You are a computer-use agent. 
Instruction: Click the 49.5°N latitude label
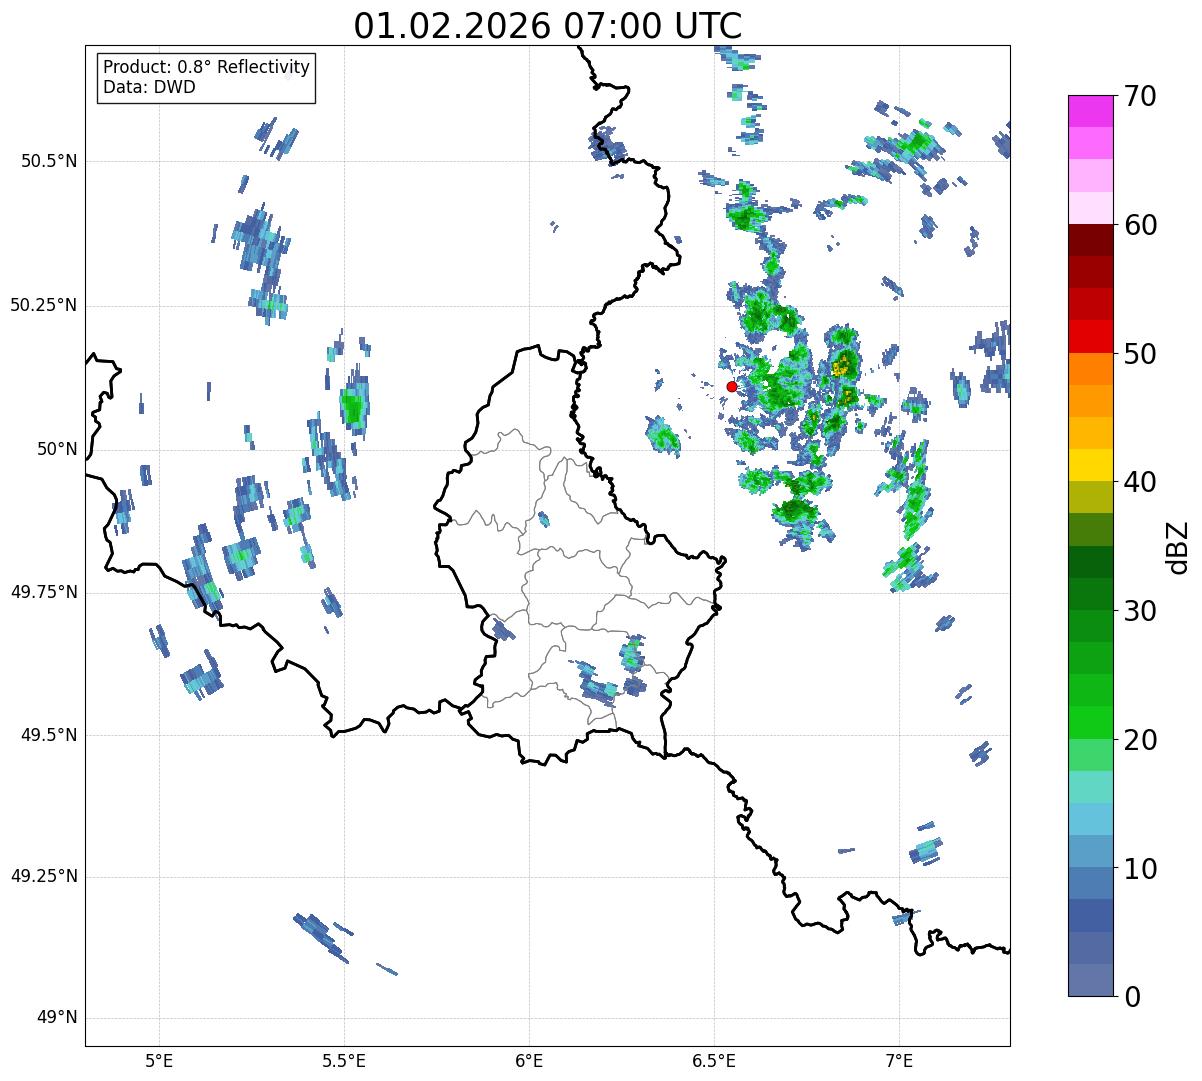(48, 735)
